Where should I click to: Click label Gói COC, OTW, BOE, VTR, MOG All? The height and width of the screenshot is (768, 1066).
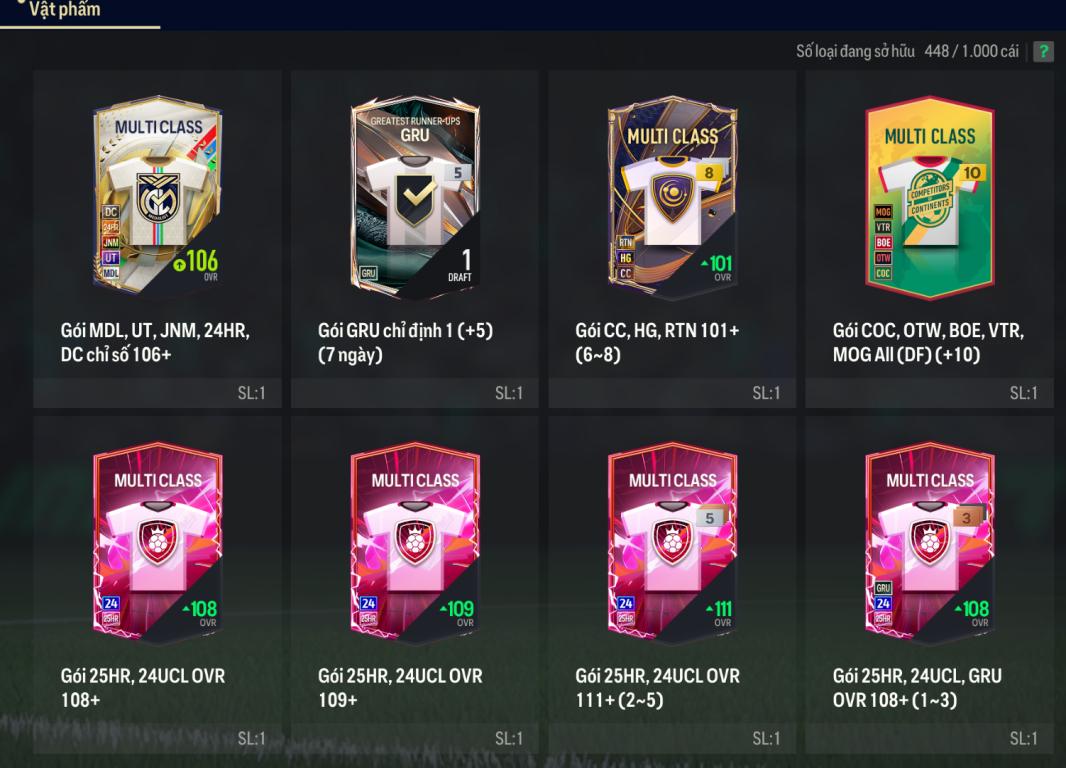point(928,343)
